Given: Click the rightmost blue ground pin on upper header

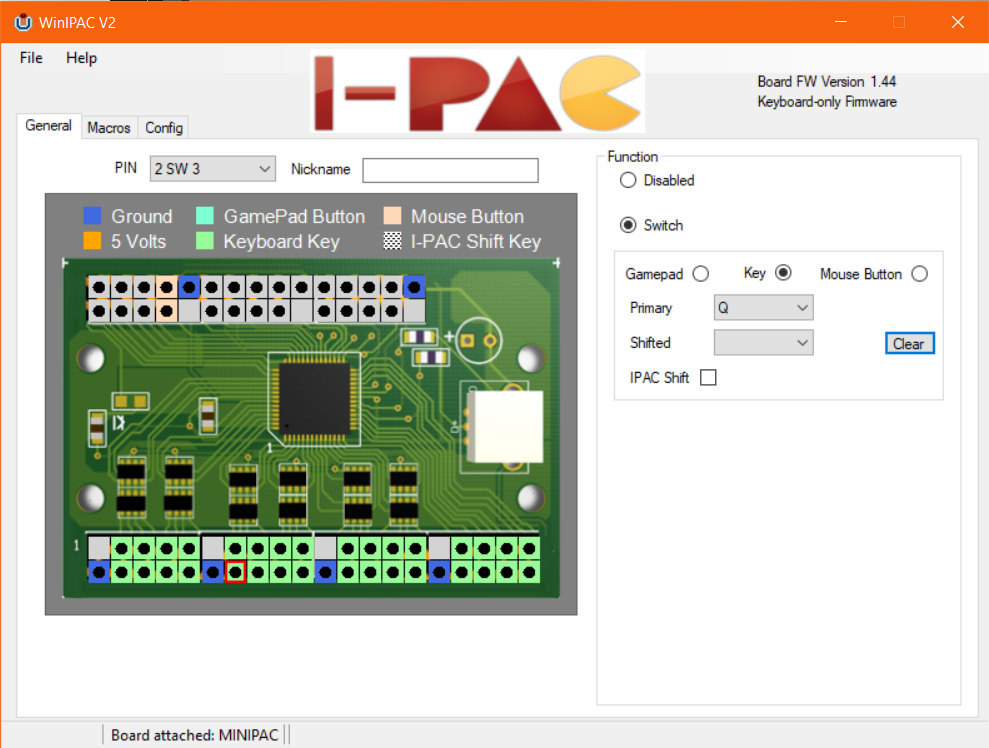Looking at the screenshot, I should pos(414,288).
